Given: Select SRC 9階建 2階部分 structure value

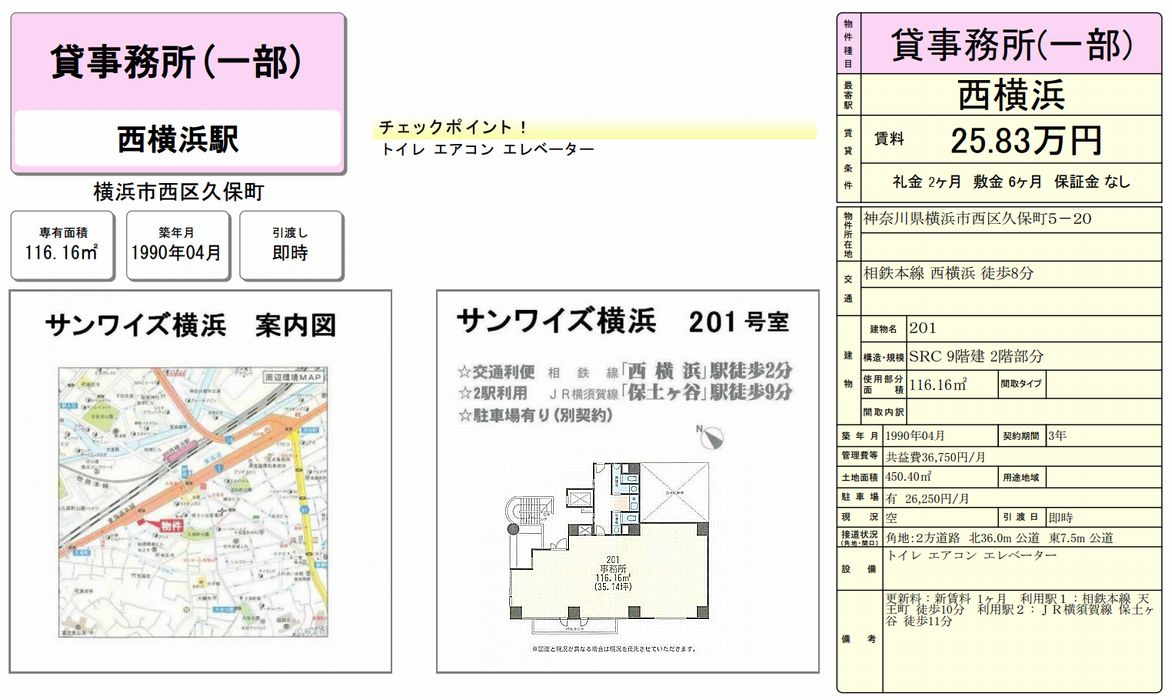Looking at the screenshot, I should 976,356.
